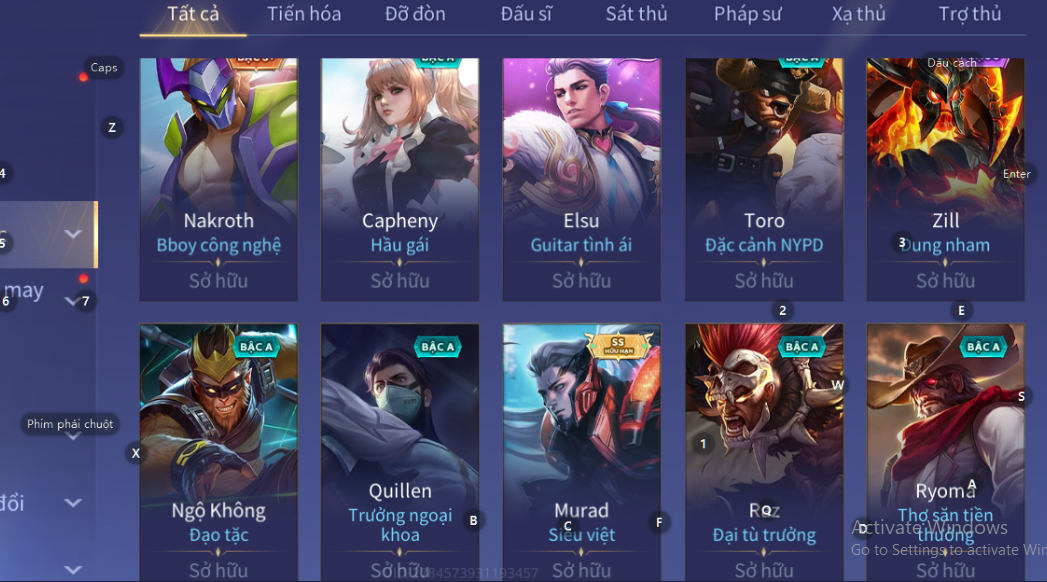Switch to the Sát thủ tab
Screen dimensions: 1047x582
pyautogui.click(x=636, y=14)
